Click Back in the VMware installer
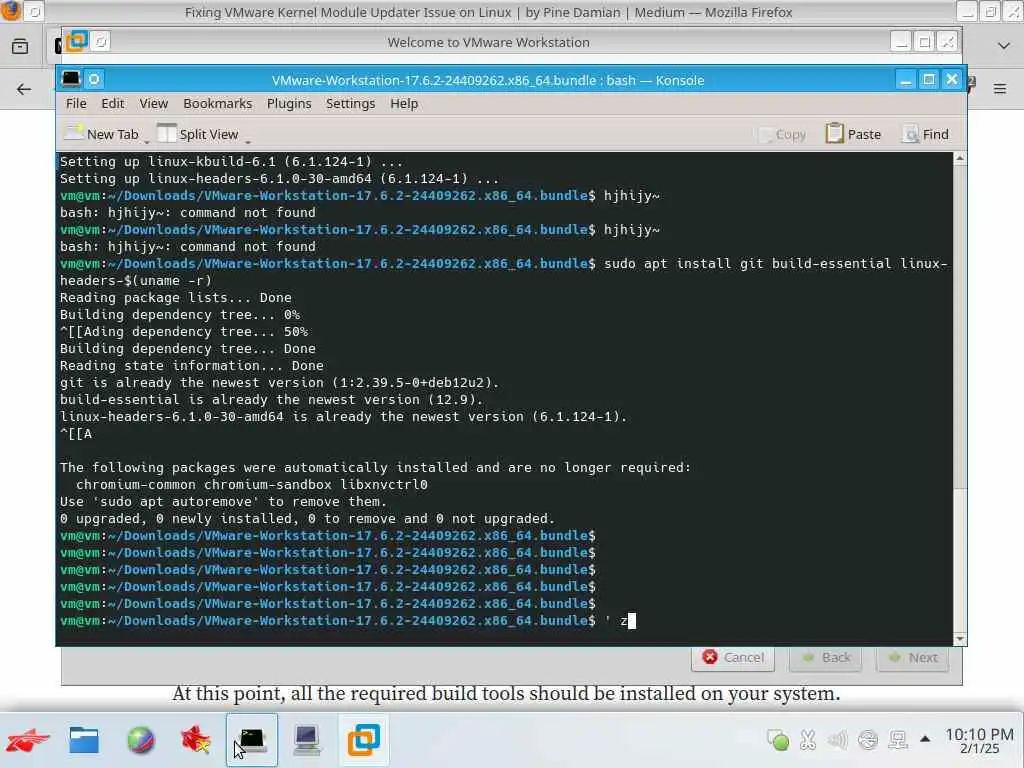Image resolution: width=1024 pixels, height=768 pixels. tap(825, 658)
